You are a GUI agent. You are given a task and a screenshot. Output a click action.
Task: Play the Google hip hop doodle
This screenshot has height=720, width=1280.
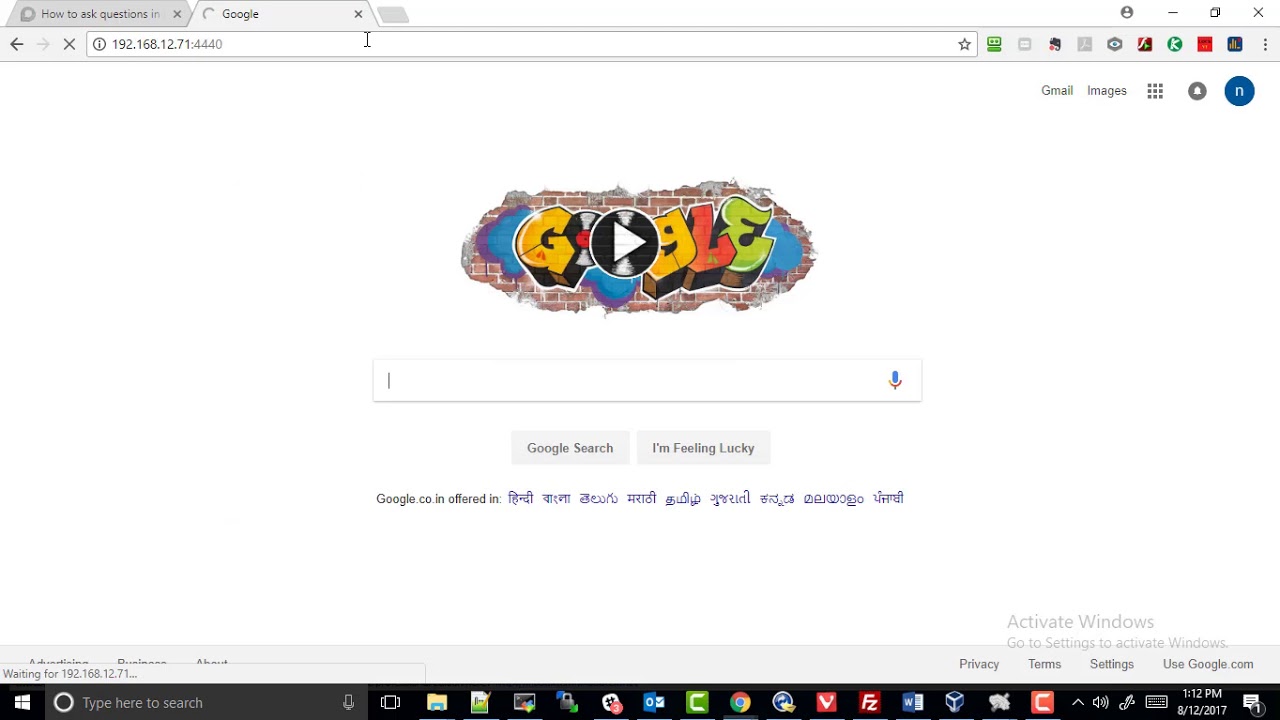click(x=625, y=243)
